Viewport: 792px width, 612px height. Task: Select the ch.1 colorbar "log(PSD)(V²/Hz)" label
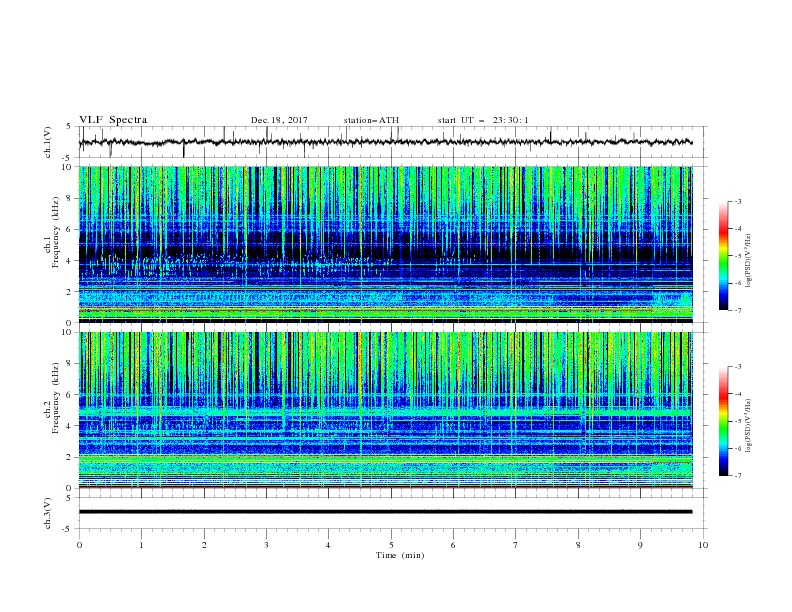coord(748,261)
